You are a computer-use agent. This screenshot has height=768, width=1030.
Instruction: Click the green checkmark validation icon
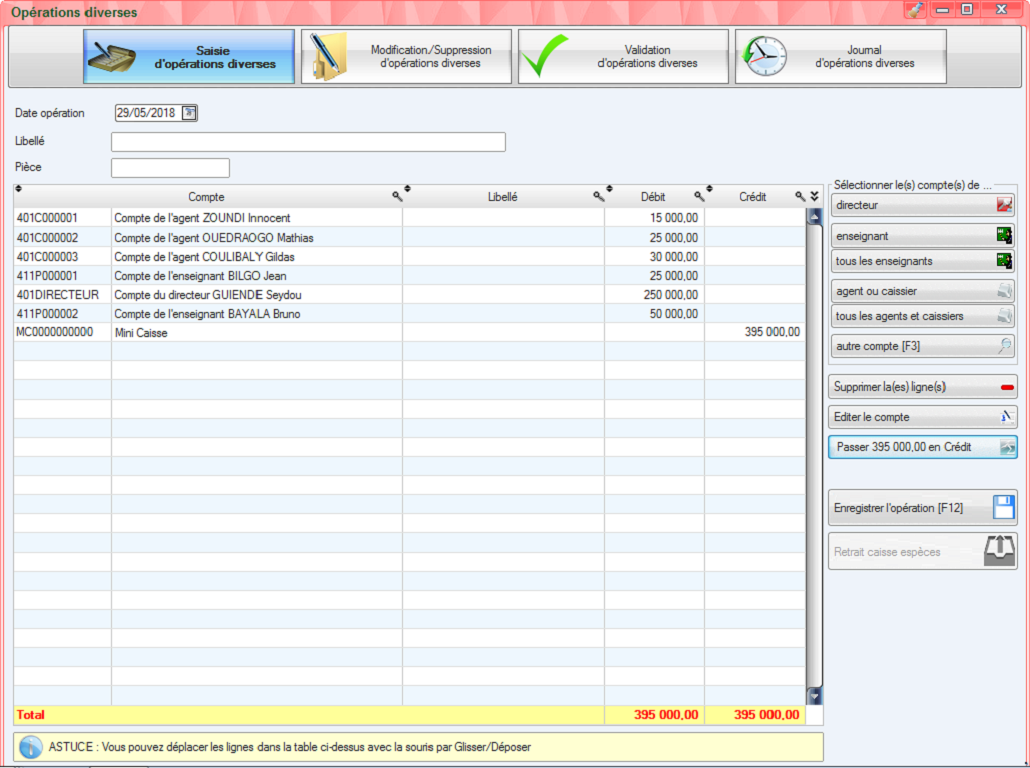[544, 56]
